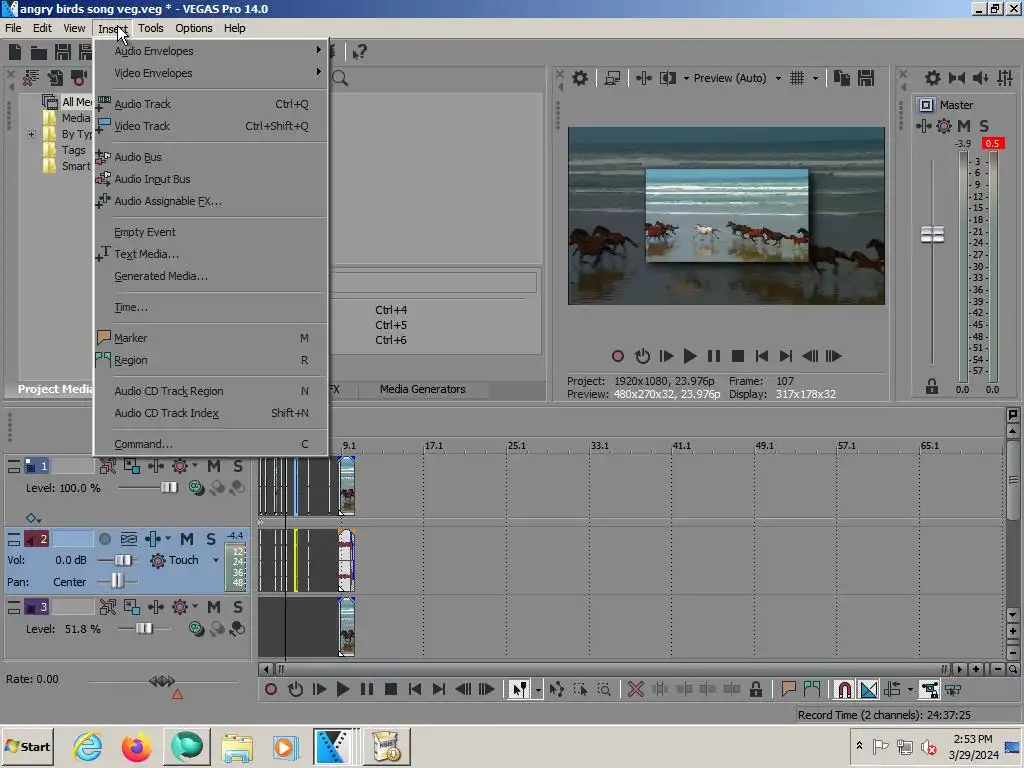The image size is (1024, 768).
Task: Click track 2 Pan slider
Action: 117,581
